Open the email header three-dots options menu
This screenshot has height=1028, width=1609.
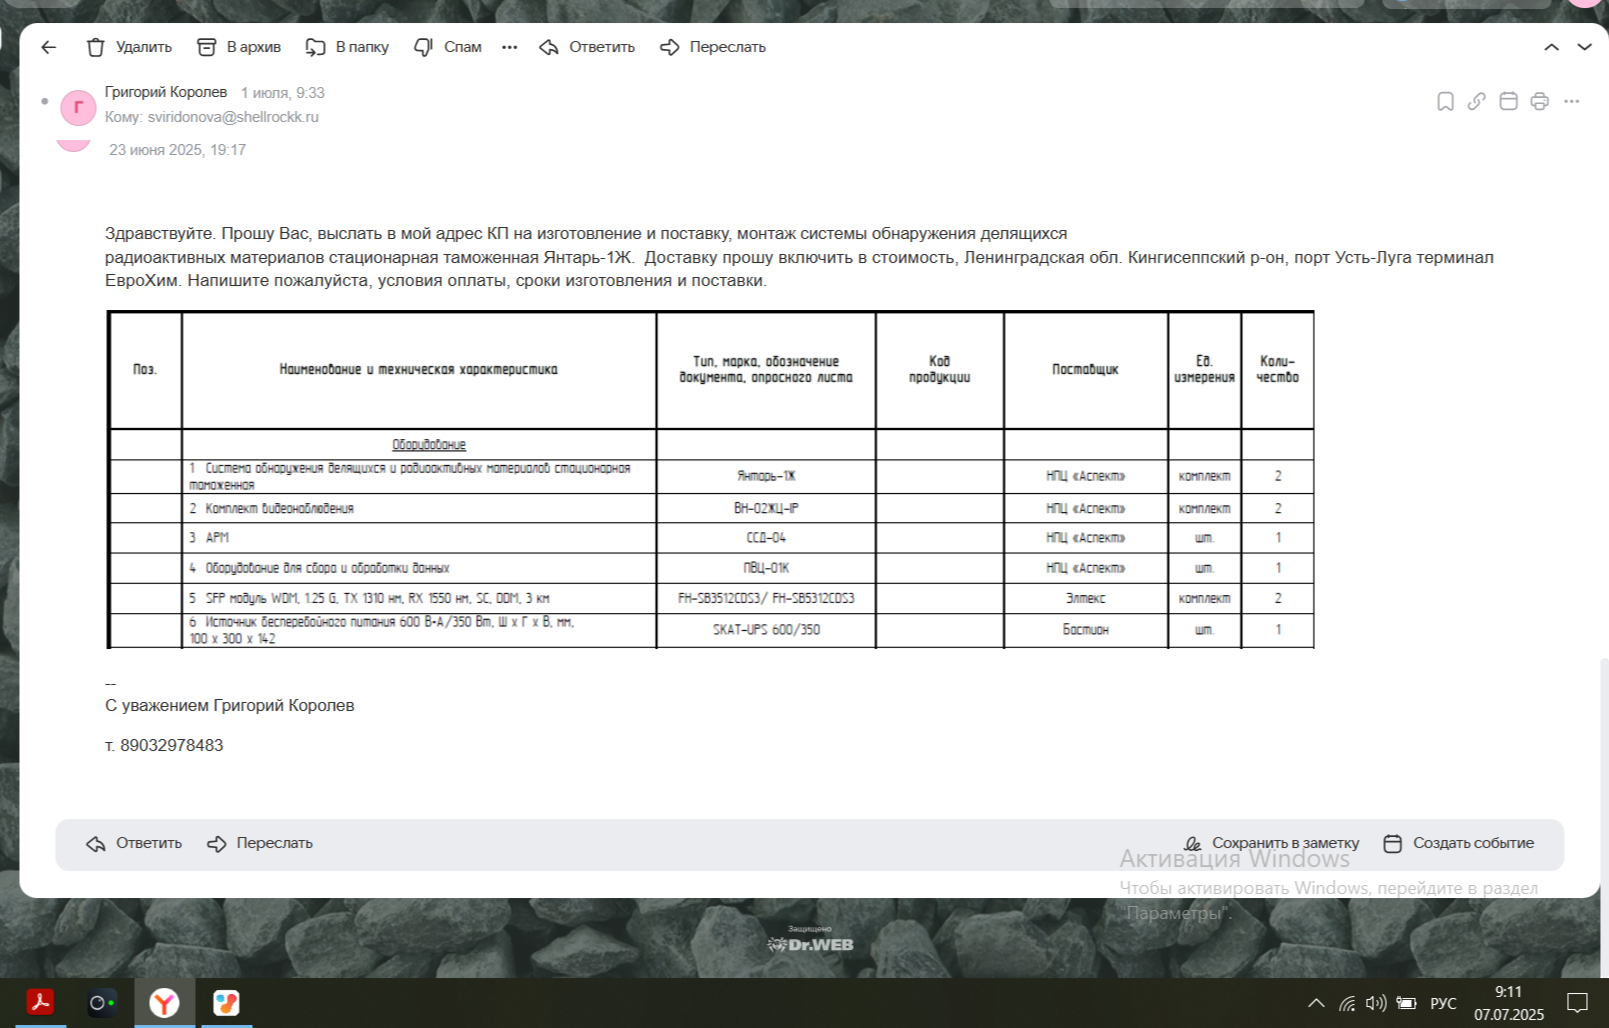[x=1572, y=101]
